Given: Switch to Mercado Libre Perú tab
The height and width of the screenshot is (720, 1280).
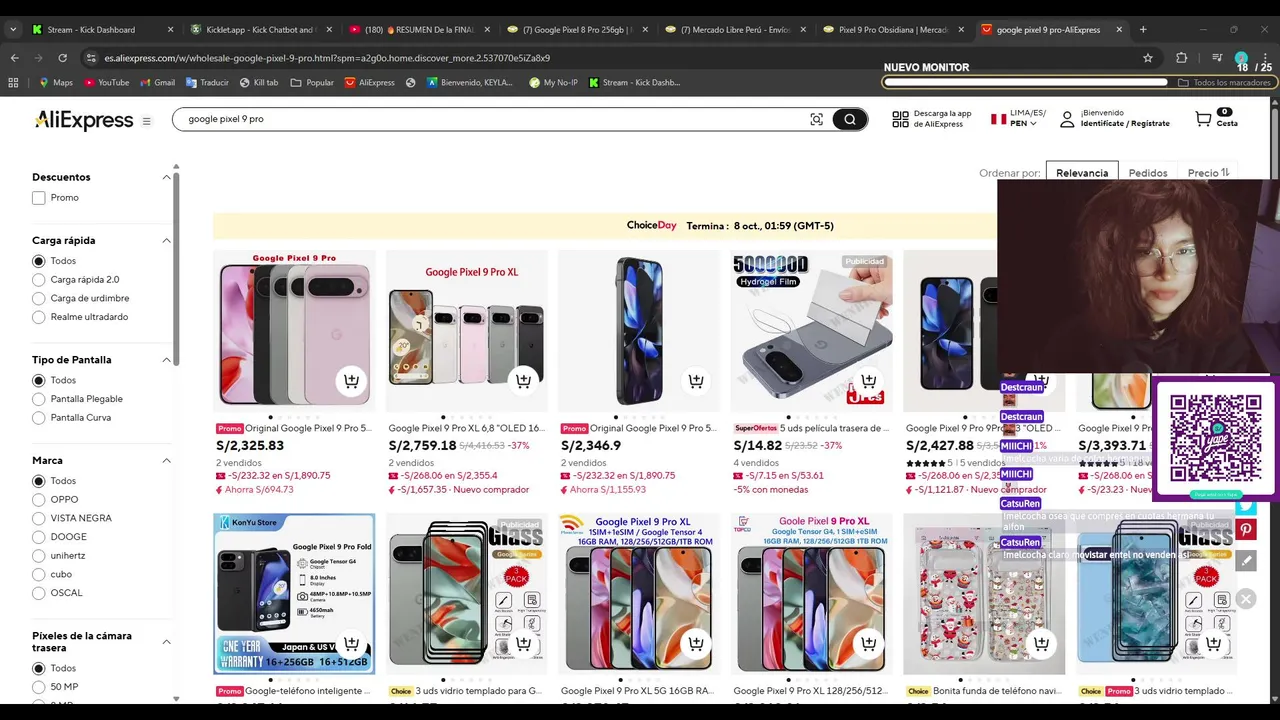Looking at the screenshot, I should click(x=737, y=30).
